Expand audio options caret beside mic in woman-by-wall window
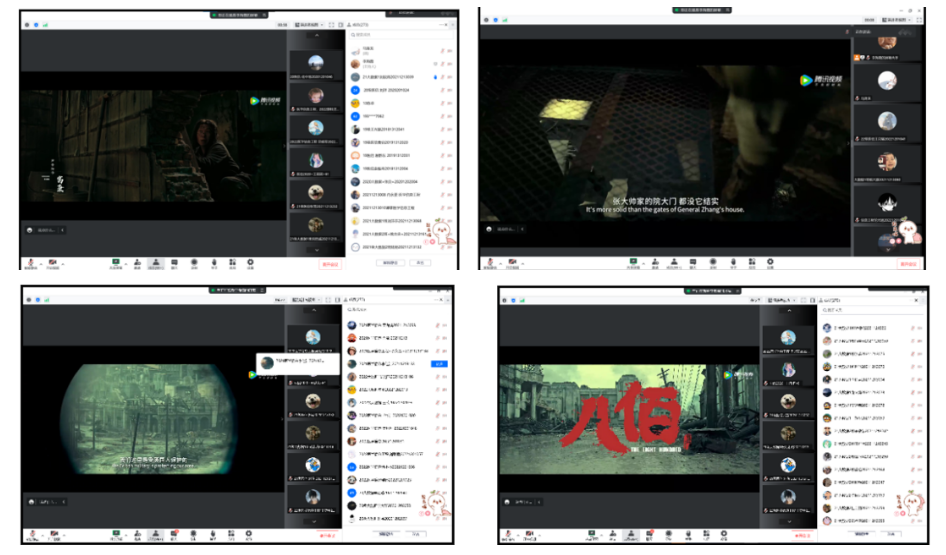Viewport: 946px width, 555px height. point(41,264)
